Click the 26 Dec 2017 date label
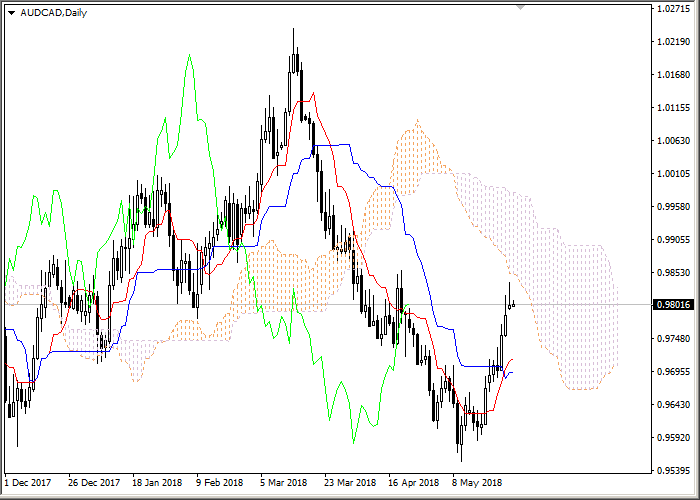700x500 pixels. [92, 482]
